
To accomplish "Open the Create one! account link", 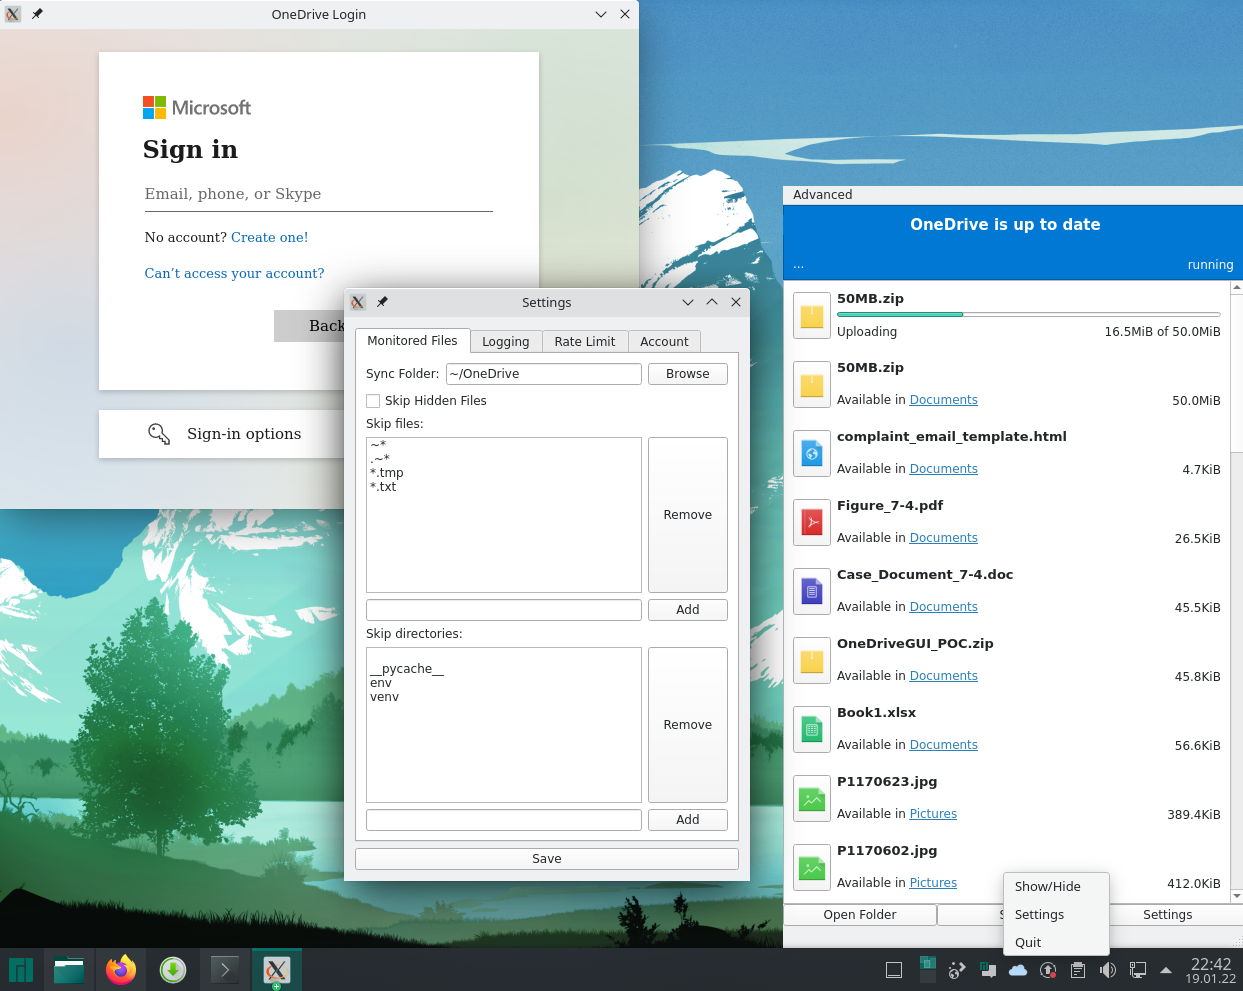I will coord(270,237).
